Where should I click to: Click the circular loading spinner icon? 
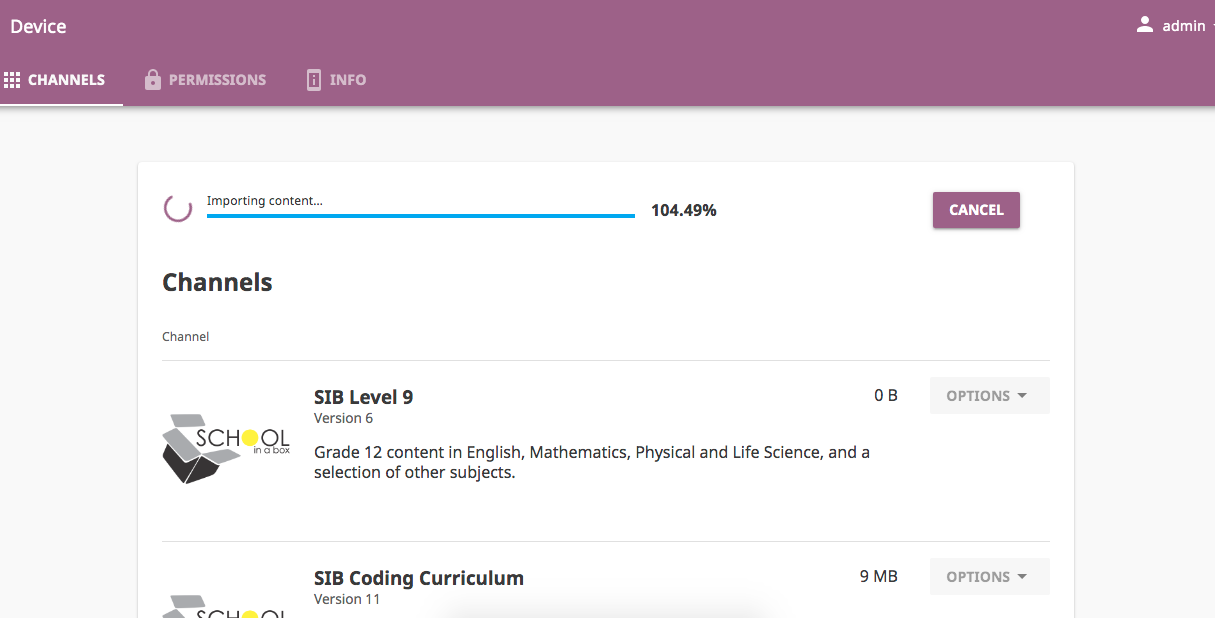(x=178, y=209)
